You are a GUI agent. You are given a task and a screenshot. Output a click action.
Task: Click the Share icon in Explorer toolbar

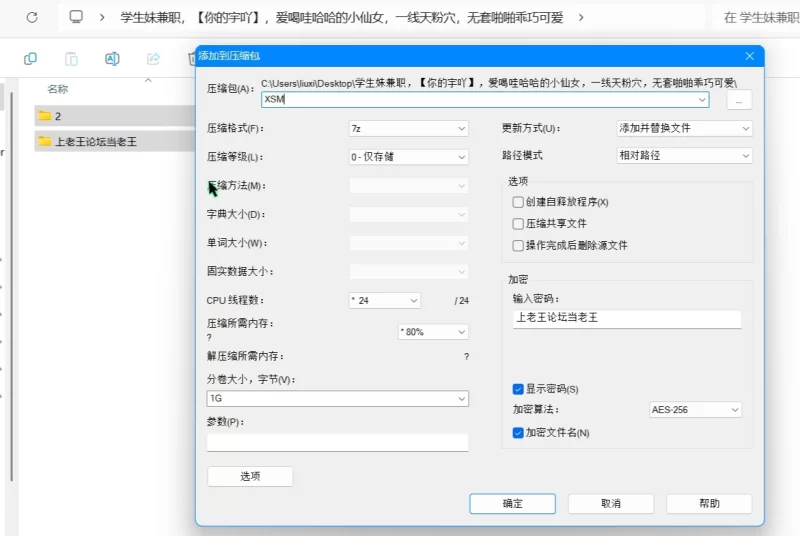(153, 59)
